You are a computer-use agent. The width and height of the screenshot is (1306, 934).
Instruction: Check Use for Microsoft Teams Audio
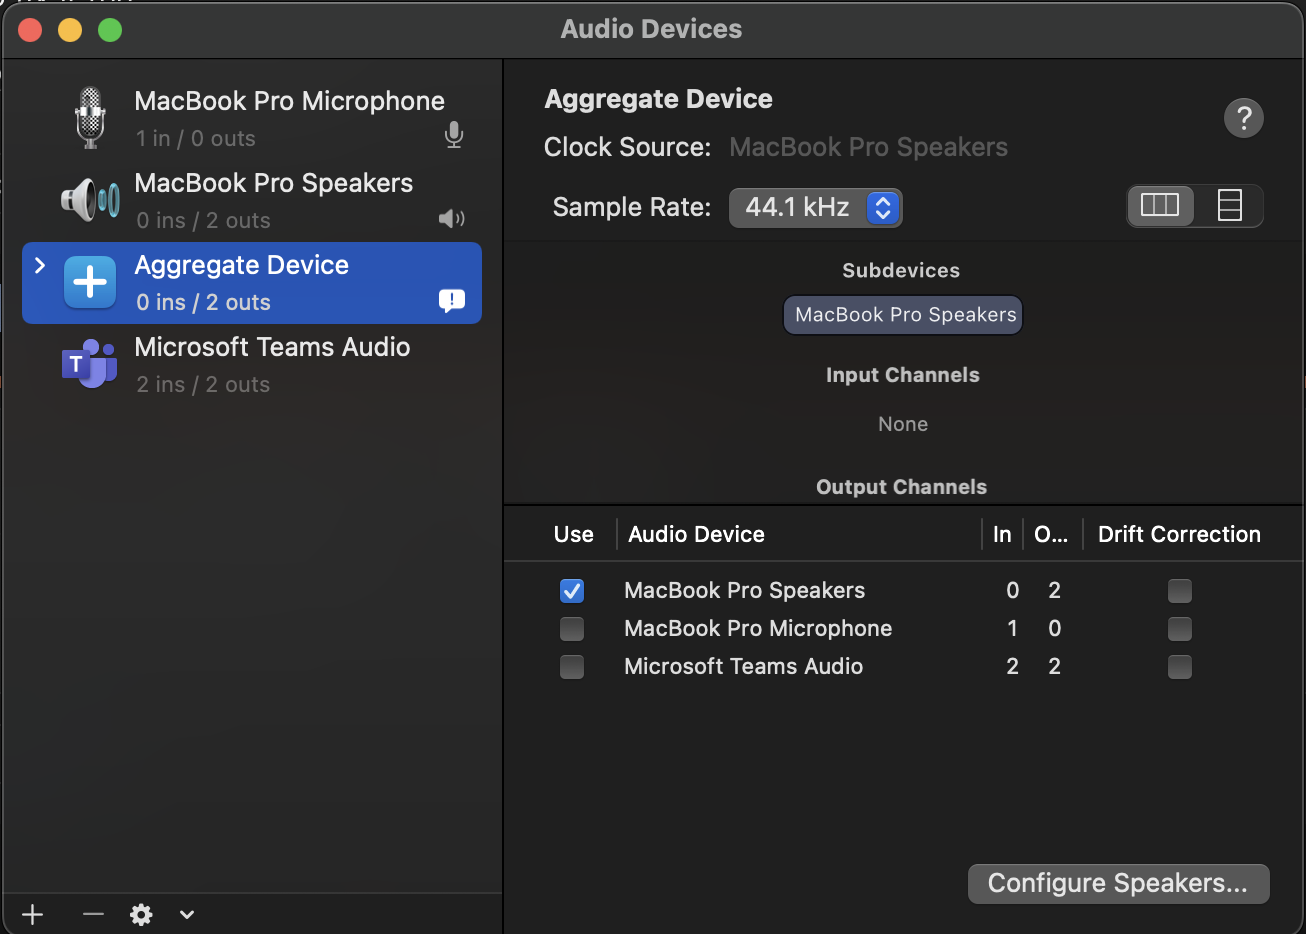pos(572,667)
